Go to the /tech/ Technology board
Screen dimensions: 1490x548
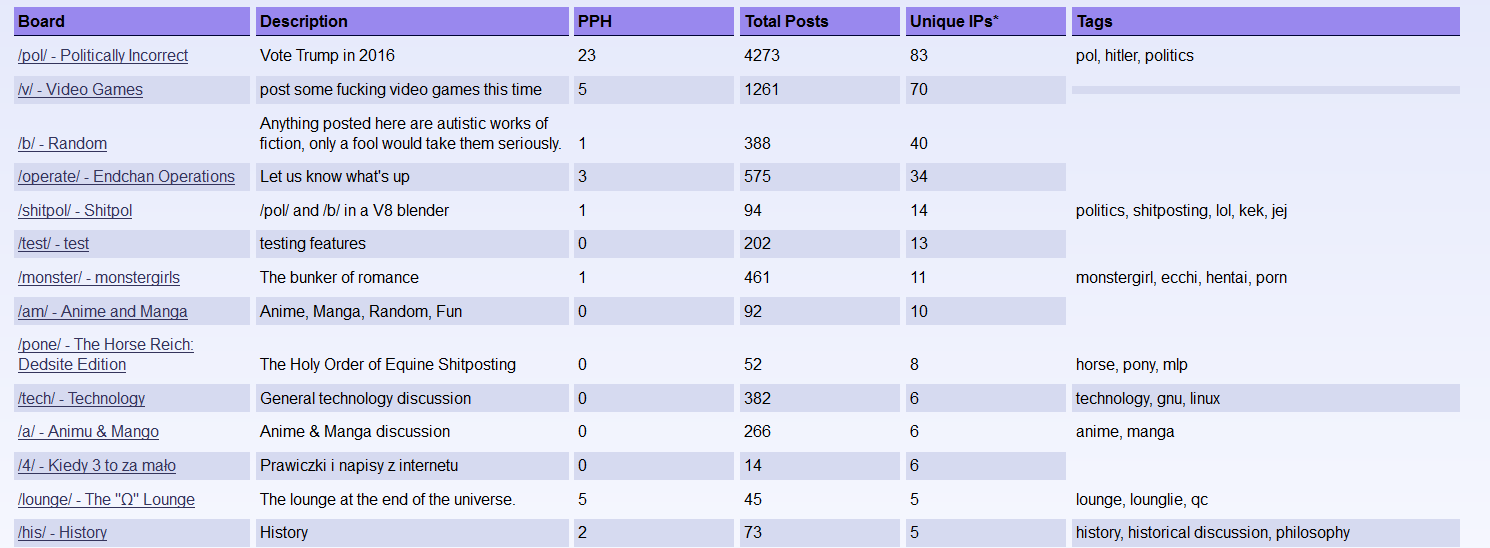click(81, 399)
